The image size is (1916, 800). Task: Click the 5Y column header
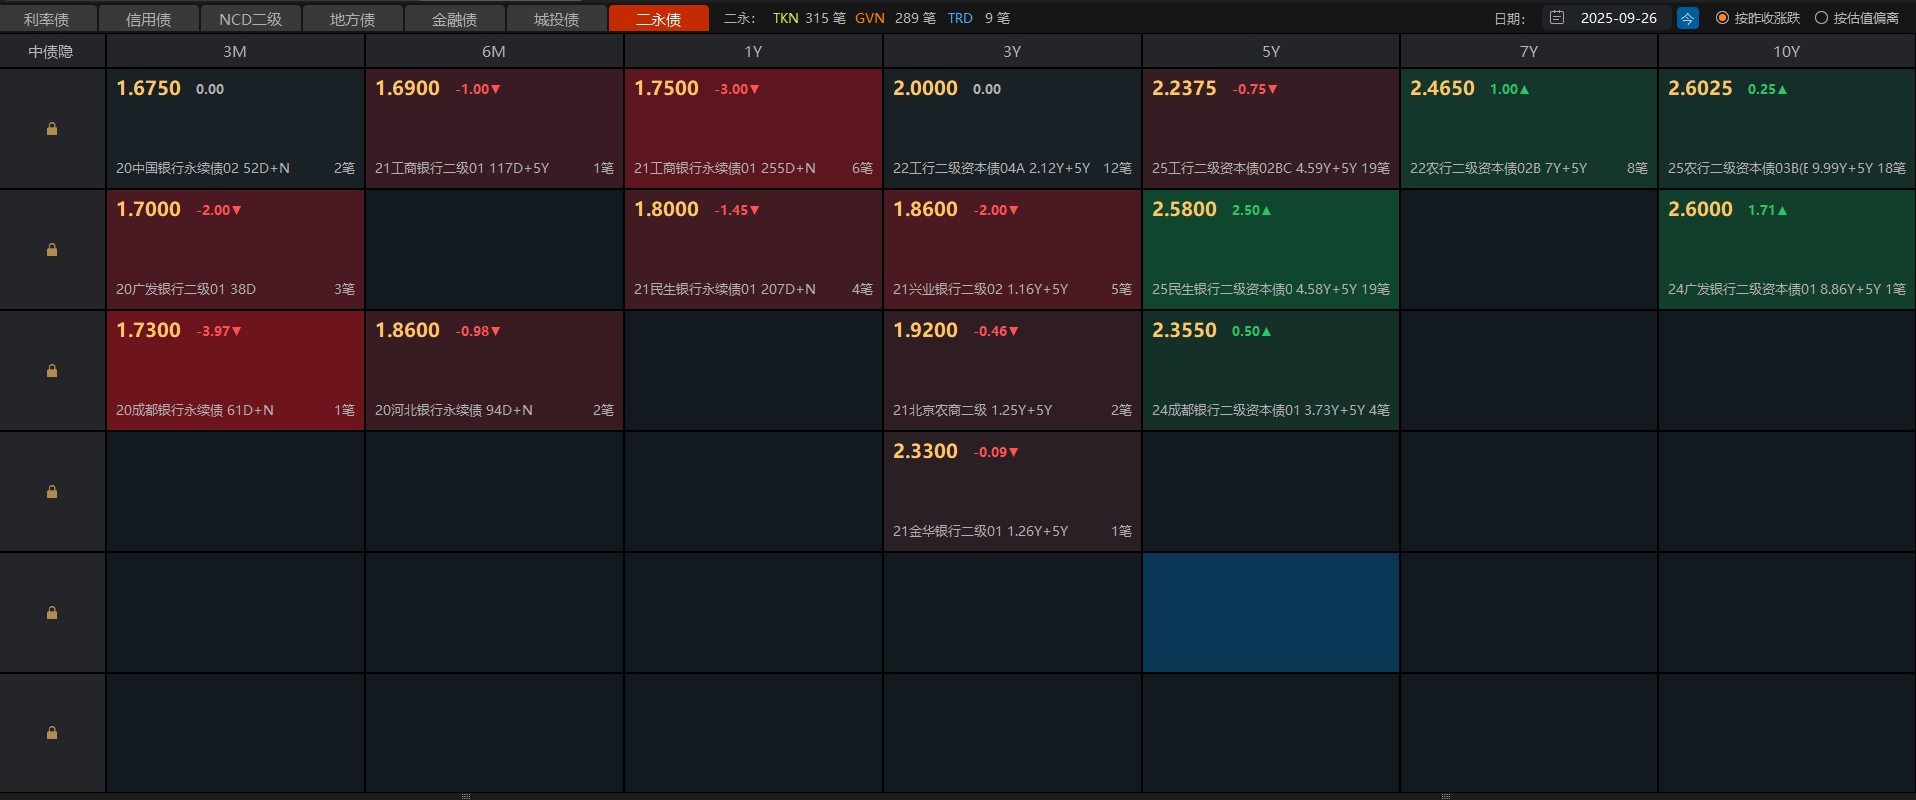tap(1270, 51)
